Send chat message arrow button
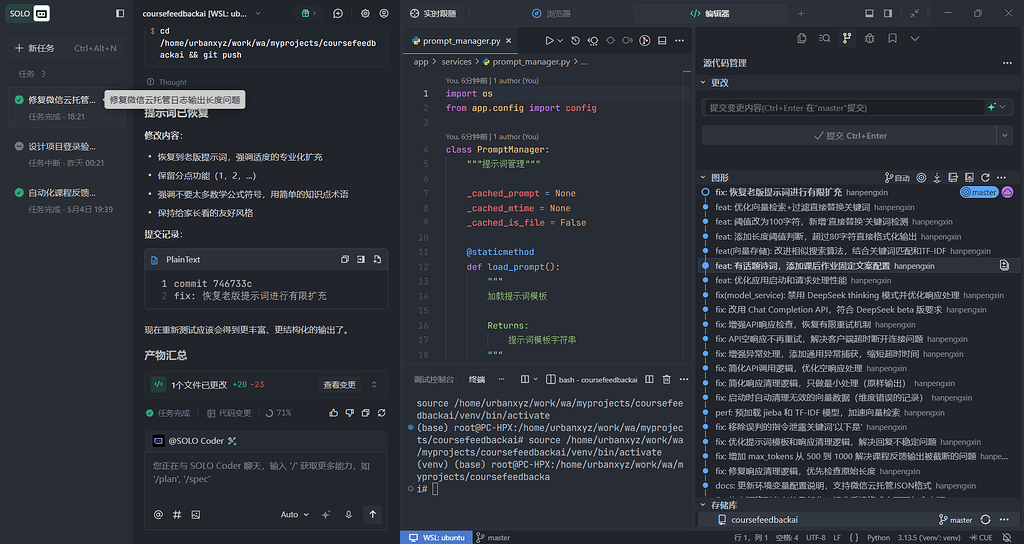Image resolution: width=1024 pixels, height=544 pixels. tap(372, 515)
